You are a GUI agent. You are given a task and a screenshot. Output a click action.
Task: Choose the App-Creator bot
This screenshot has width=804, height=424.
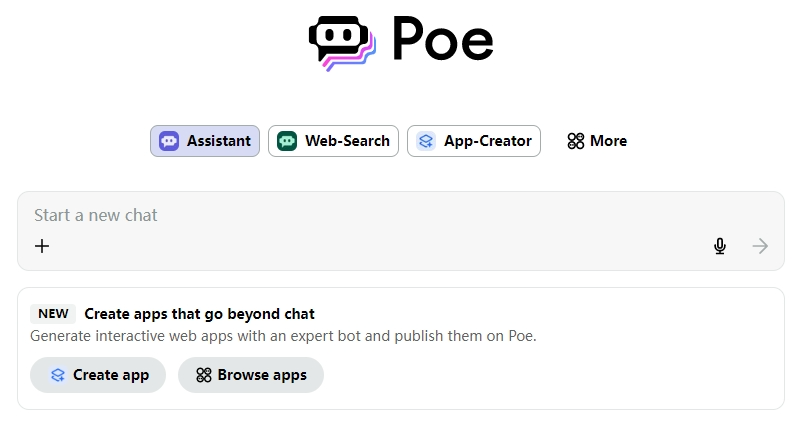(x=474, y=141)
